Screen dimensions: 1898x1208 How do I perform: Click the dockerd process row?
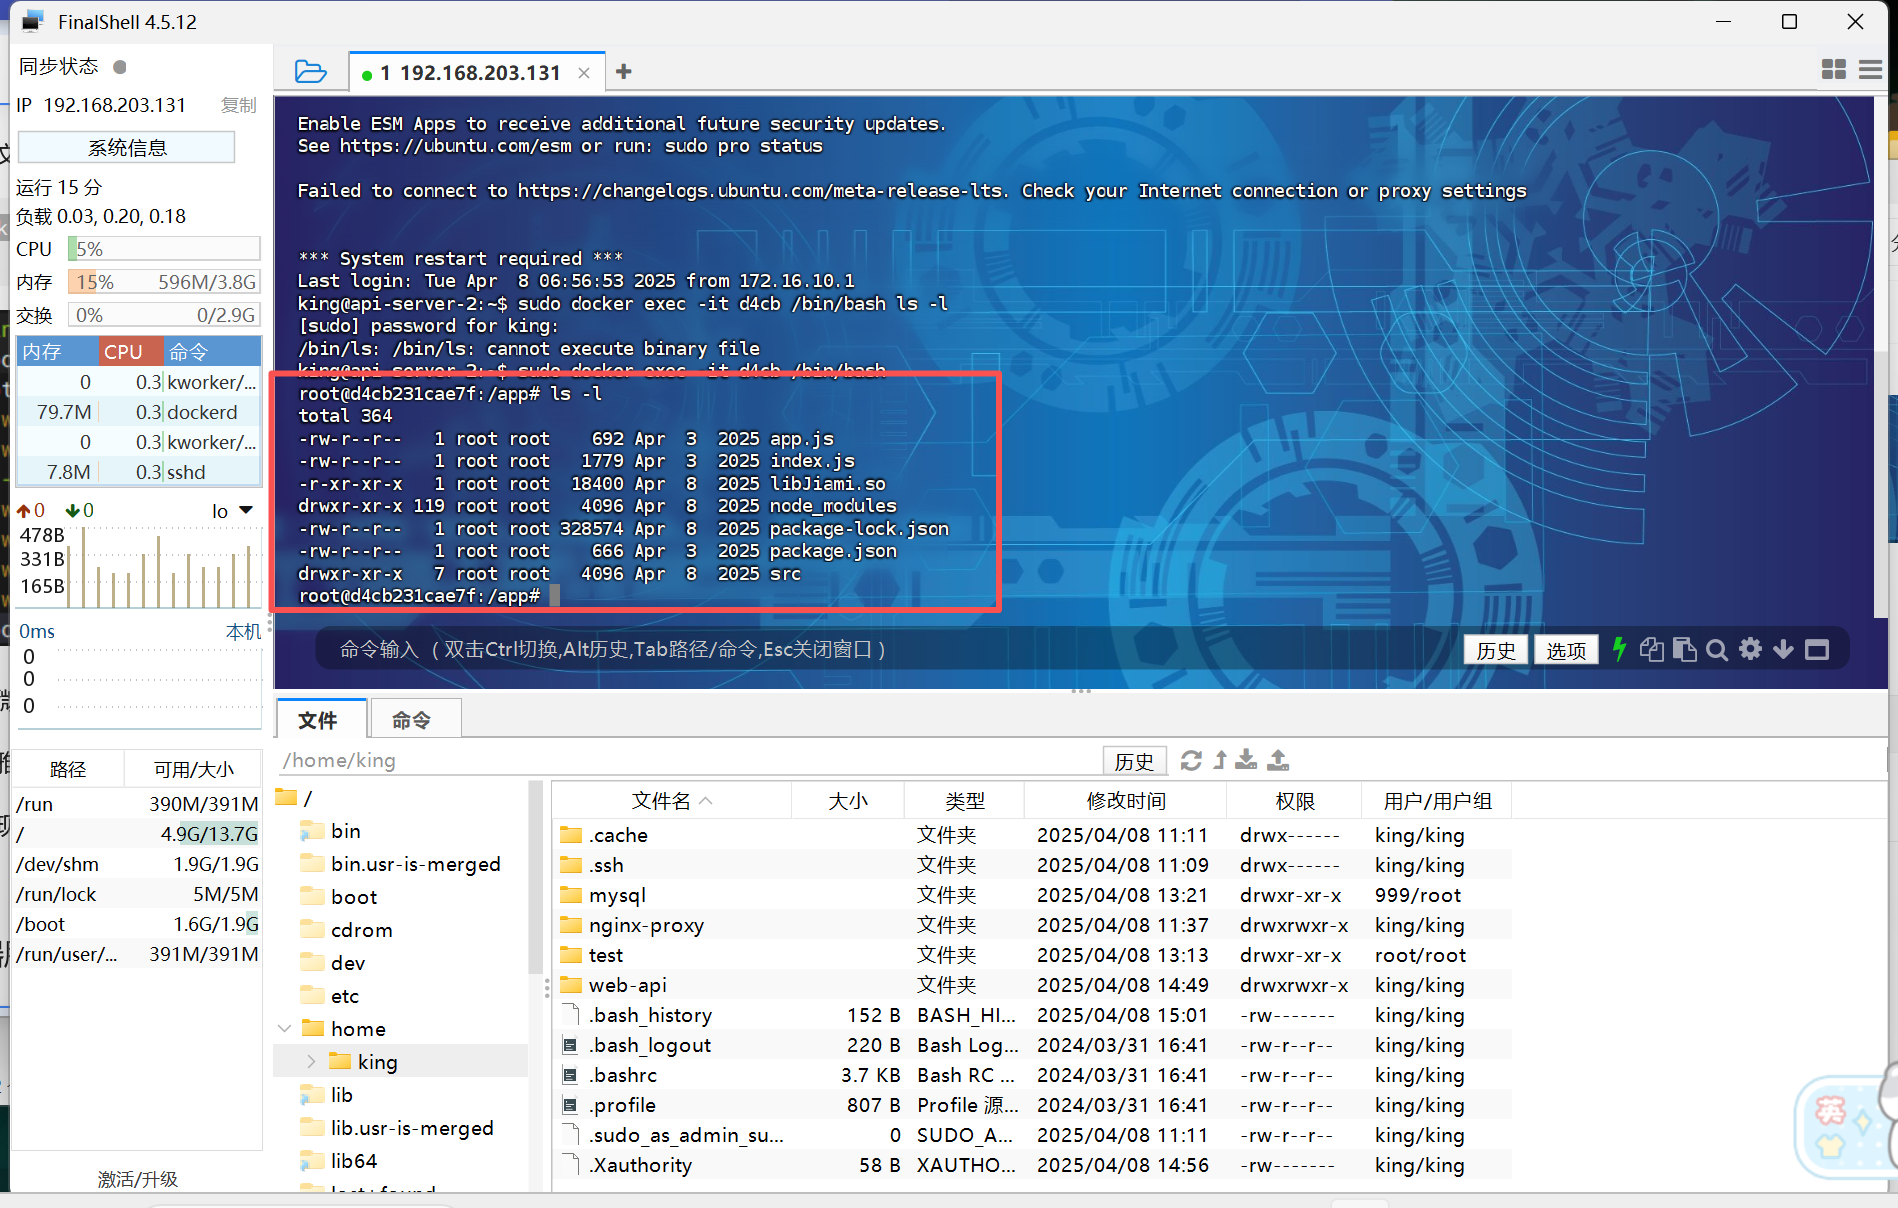139,412
